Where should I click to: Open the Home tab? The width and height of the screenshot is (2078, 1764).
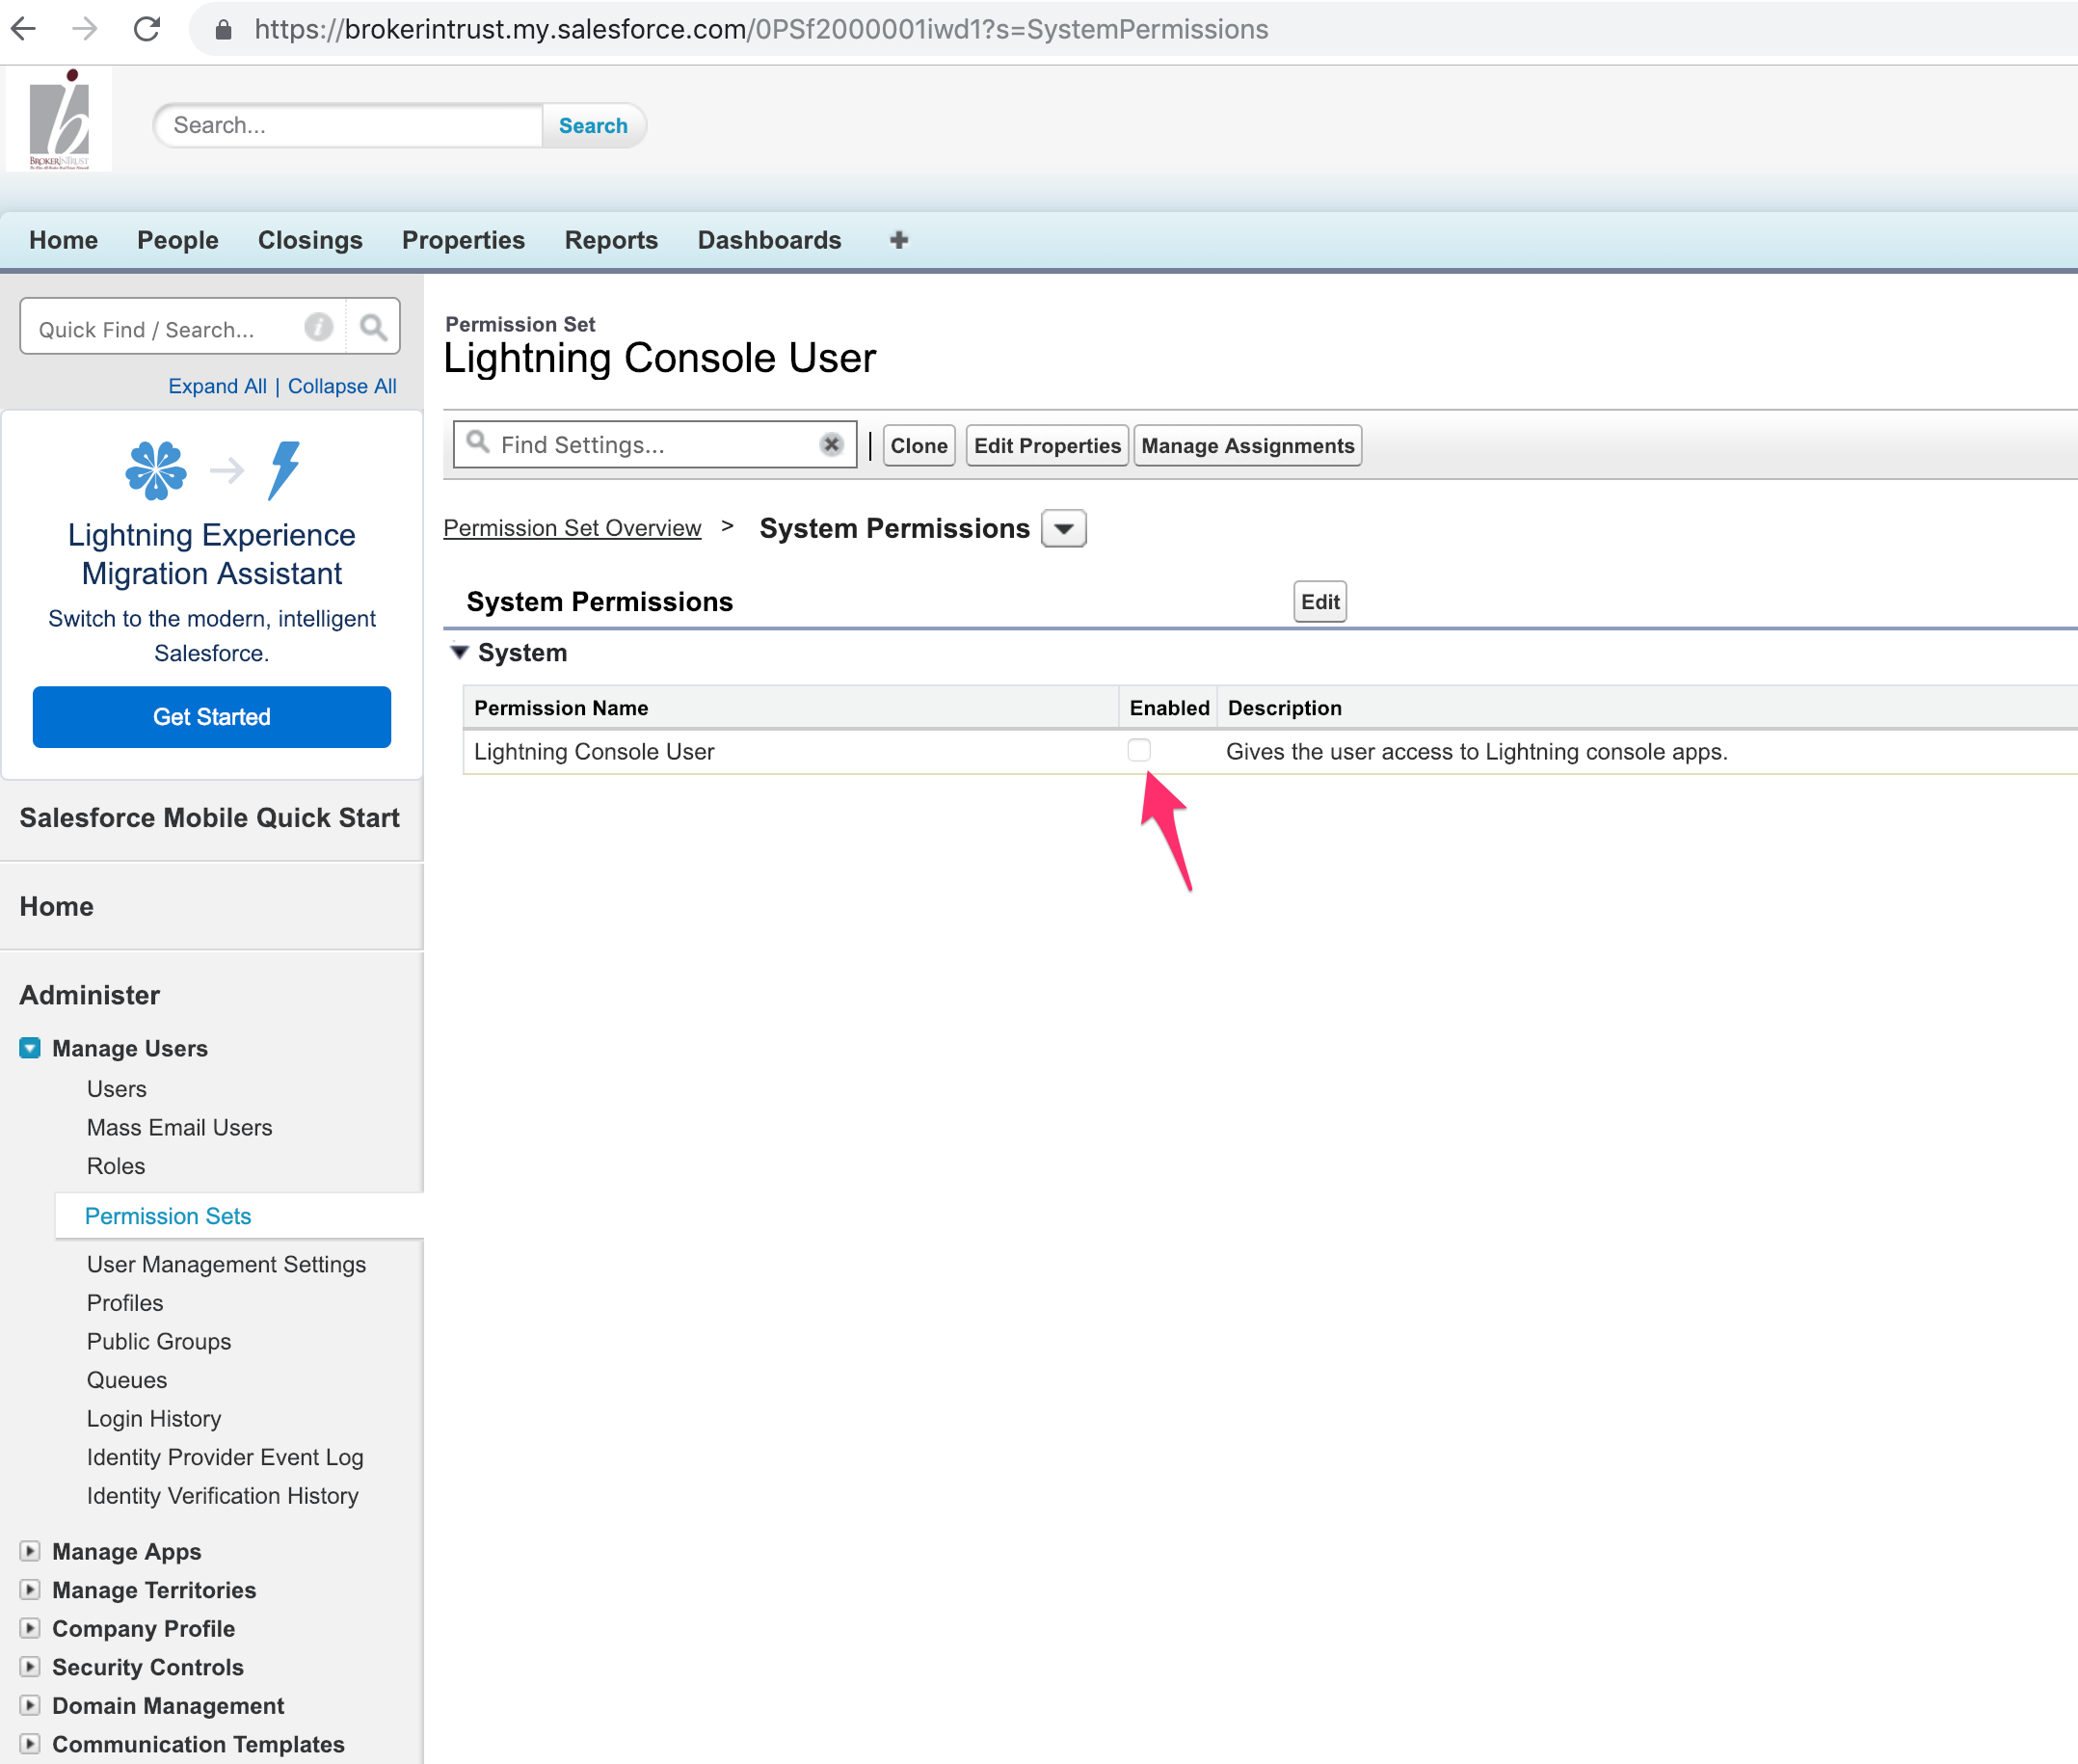[x=63, y=240]
